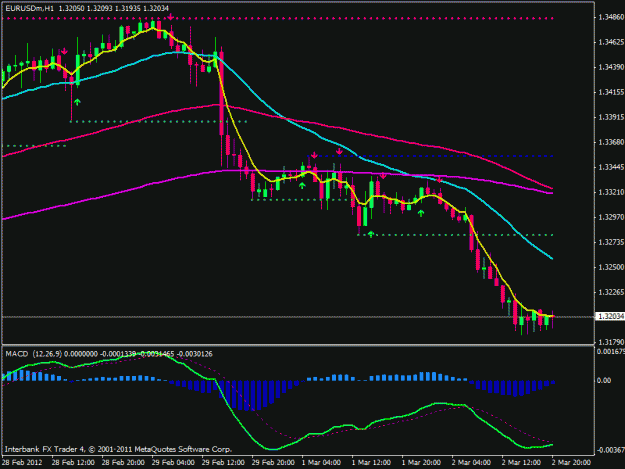Click the pink sell arrow at the blue dotted line's start
The image size is (625, 469).
point(314,155)
